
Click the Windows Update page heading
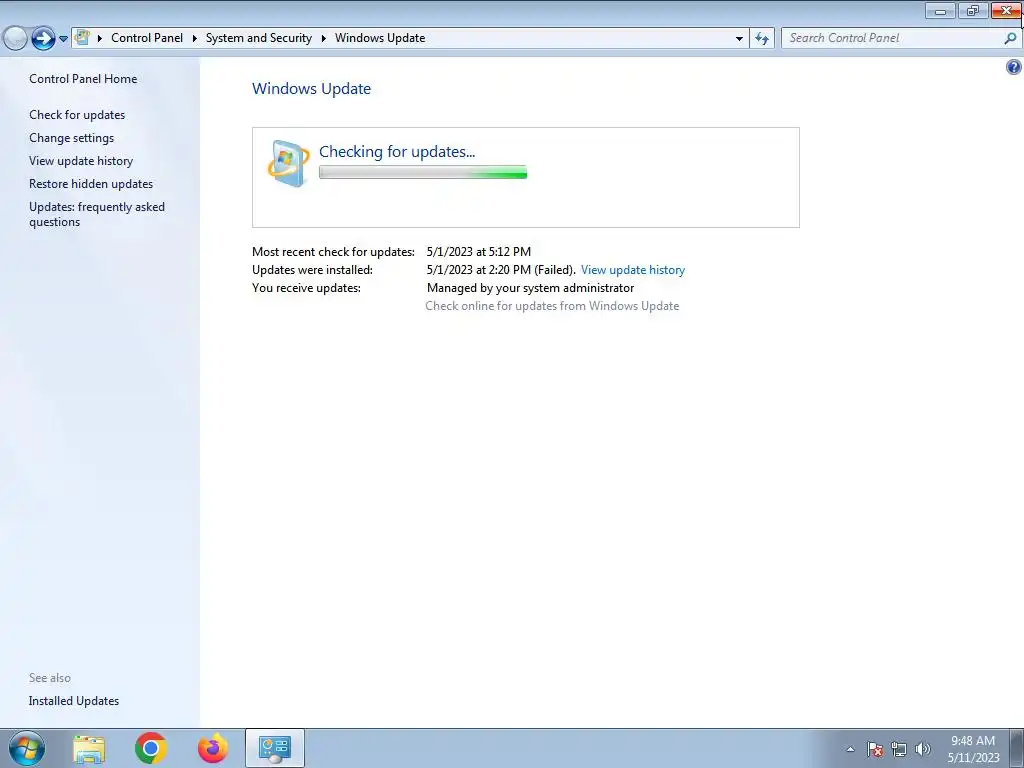point(312,89)
